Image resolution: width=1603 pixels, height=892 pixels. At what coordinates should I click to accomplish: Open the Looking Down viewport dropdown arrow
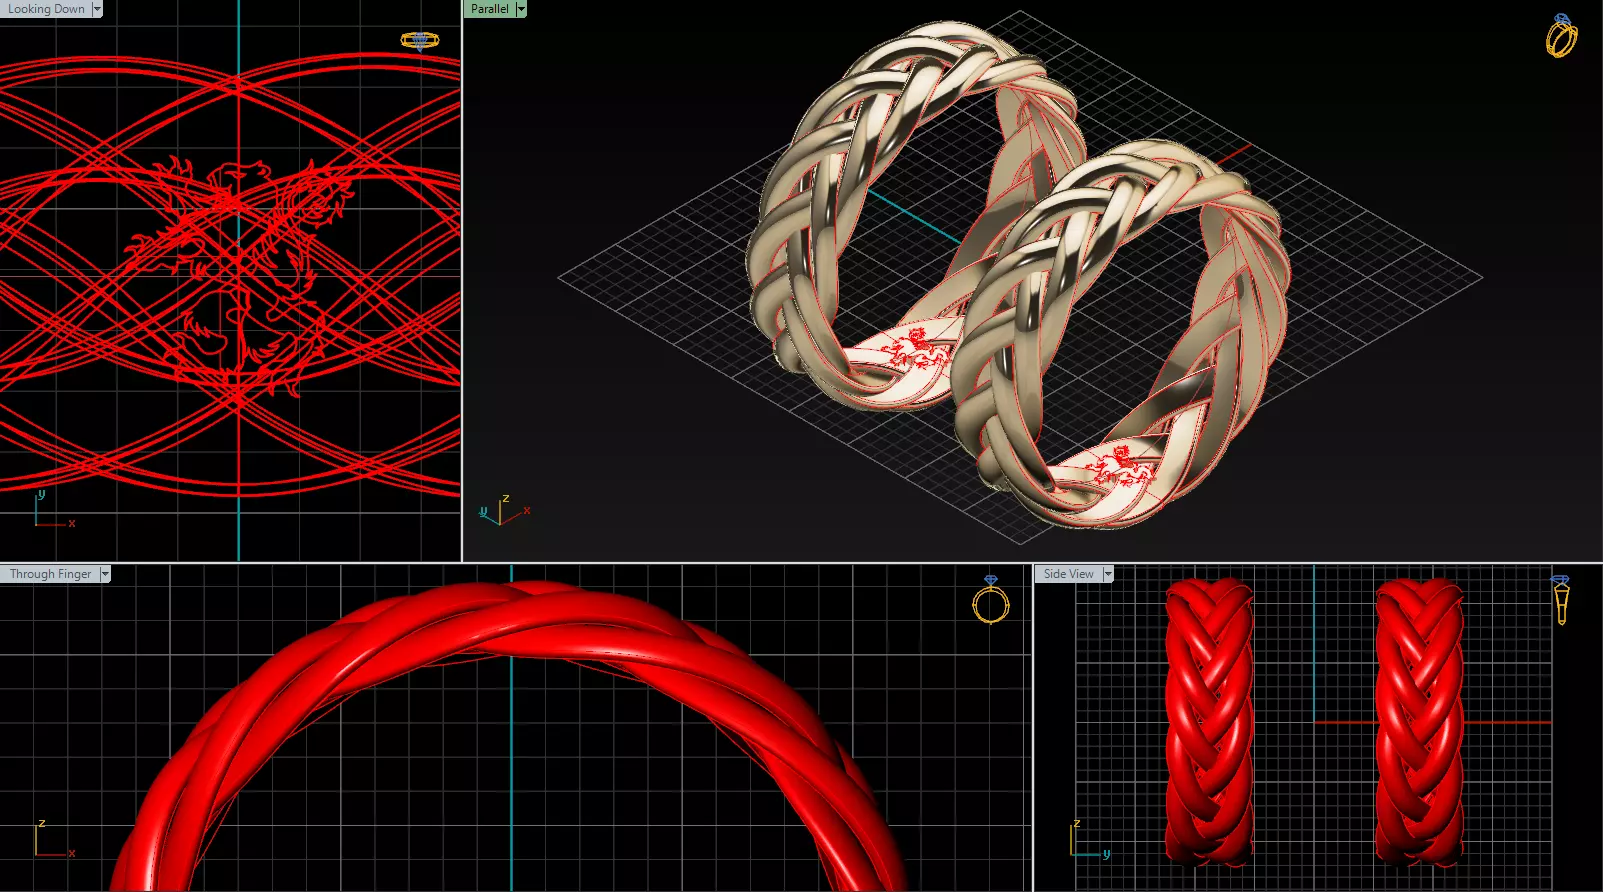point(97,9)
